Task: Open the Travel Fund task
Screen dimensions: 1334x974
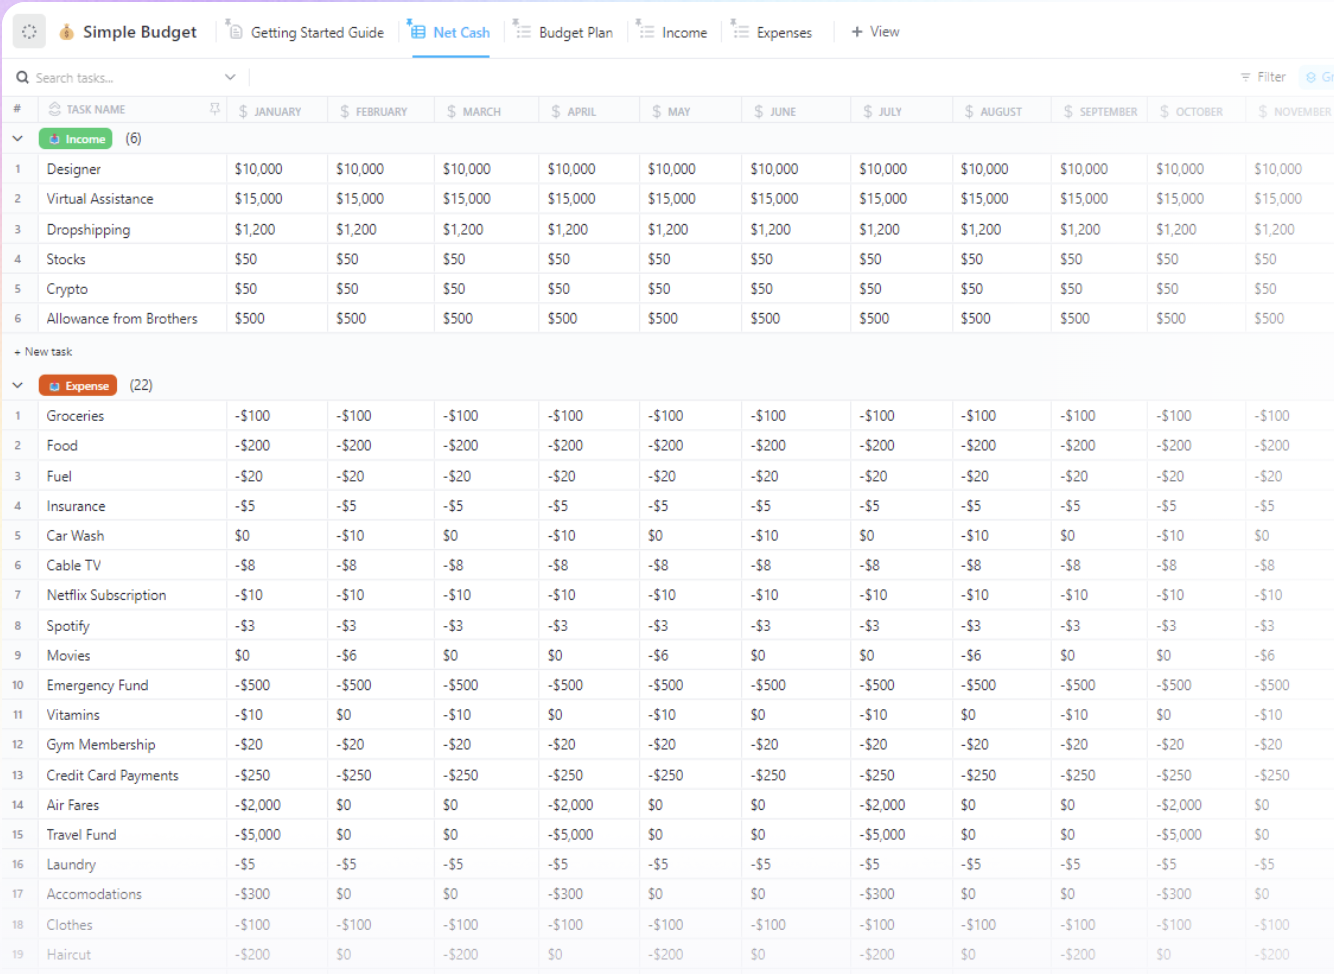Action: click(x=81, y=835)
